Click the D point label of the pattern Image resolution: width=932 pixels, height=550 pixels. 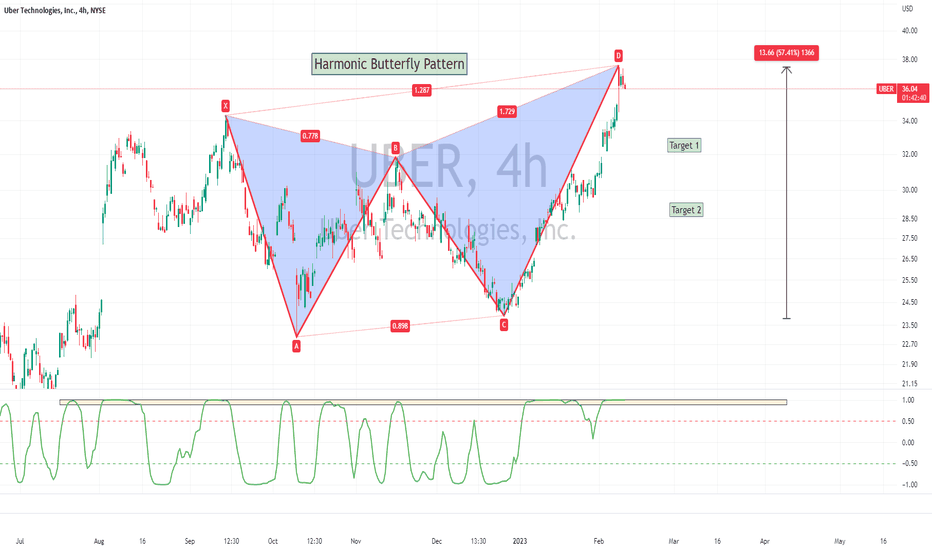tap(618, 56)
